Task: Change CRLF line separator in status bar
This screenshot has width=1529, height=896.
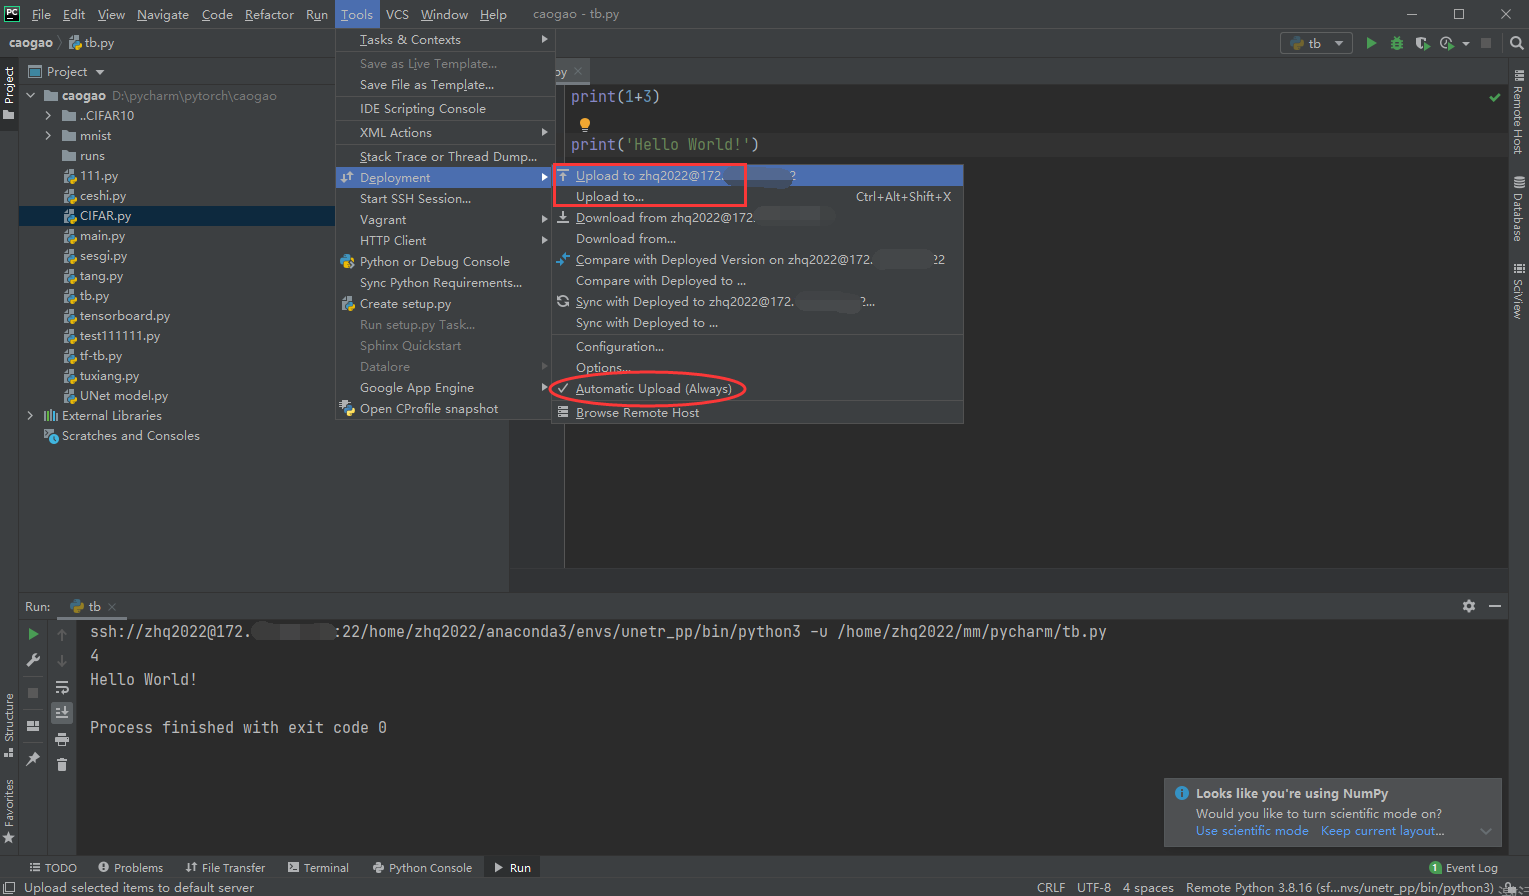Action: tap(1051, 888)
